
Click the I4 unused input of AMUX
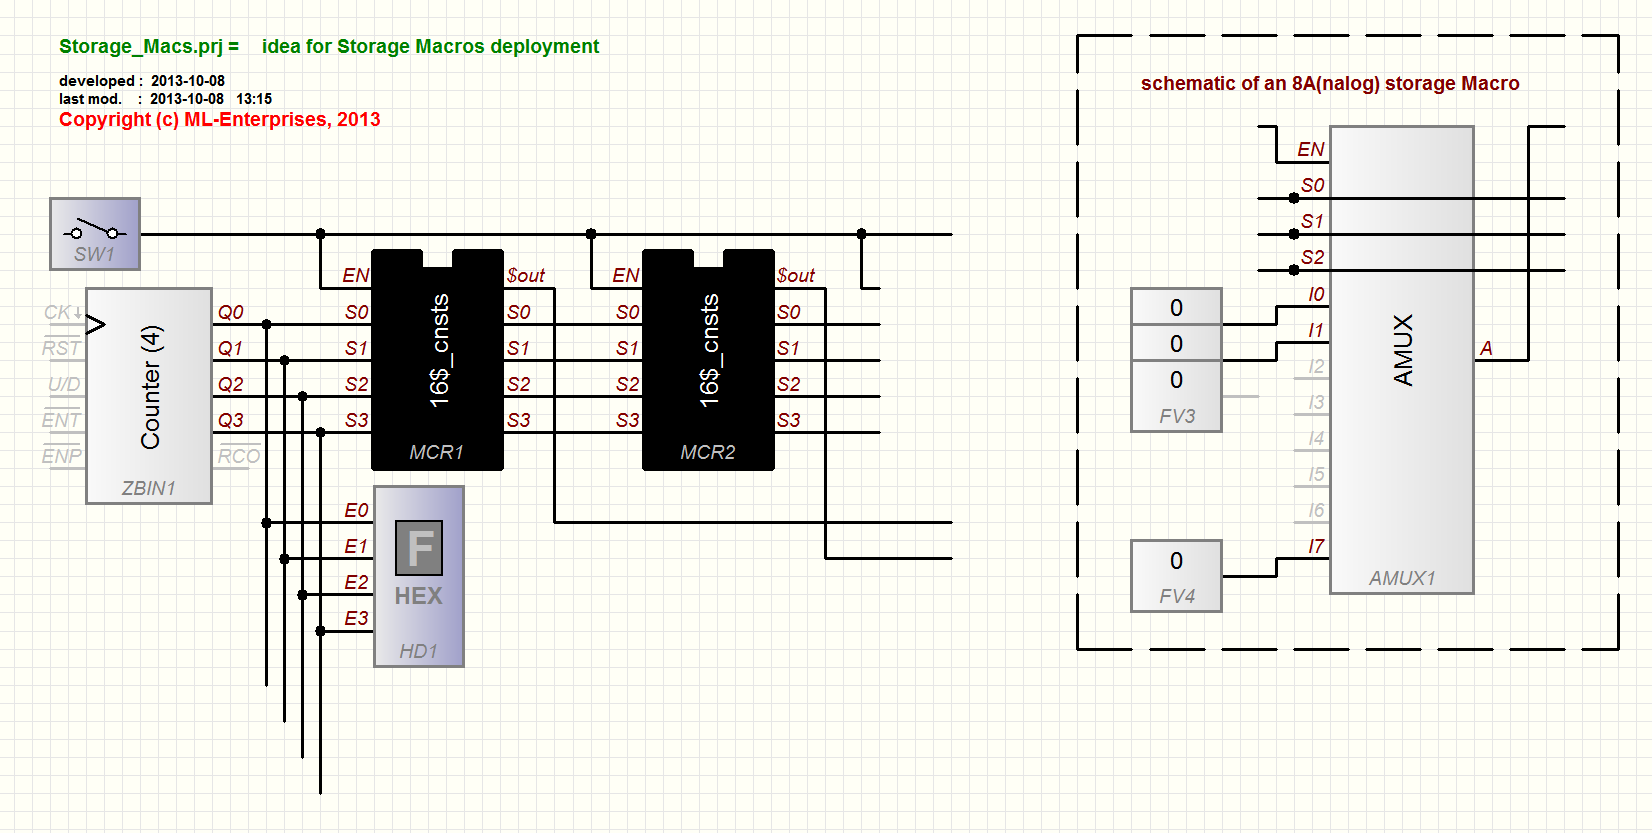[1316, 438]
